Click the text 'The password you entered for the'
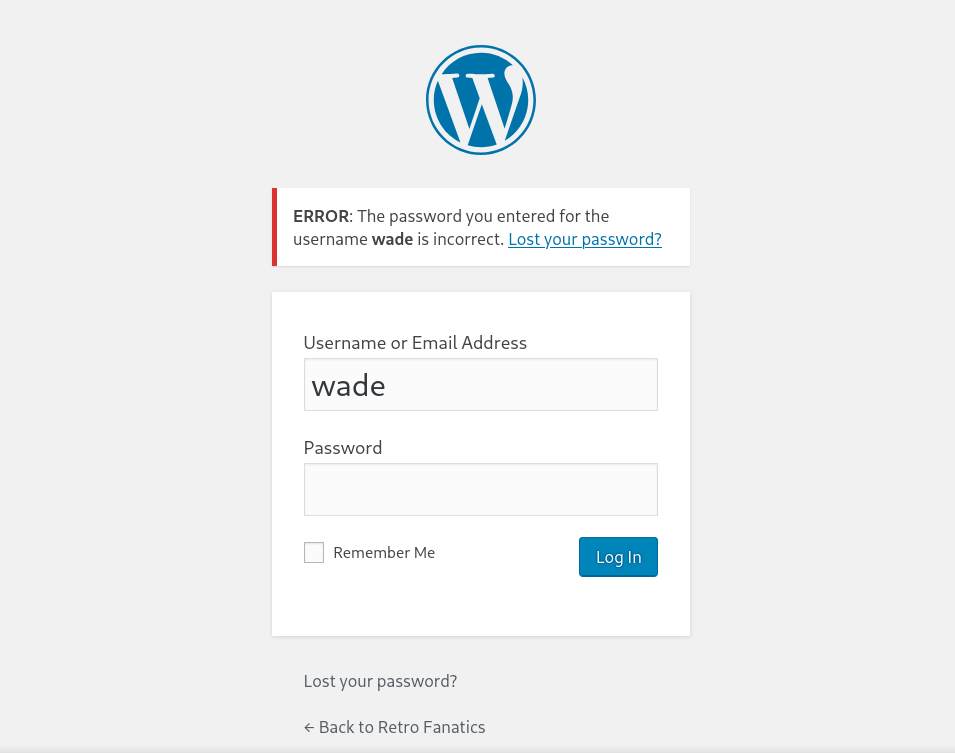The width and height of the screenshot is (955, 753). pyautogui.click(x=483, y=216)
